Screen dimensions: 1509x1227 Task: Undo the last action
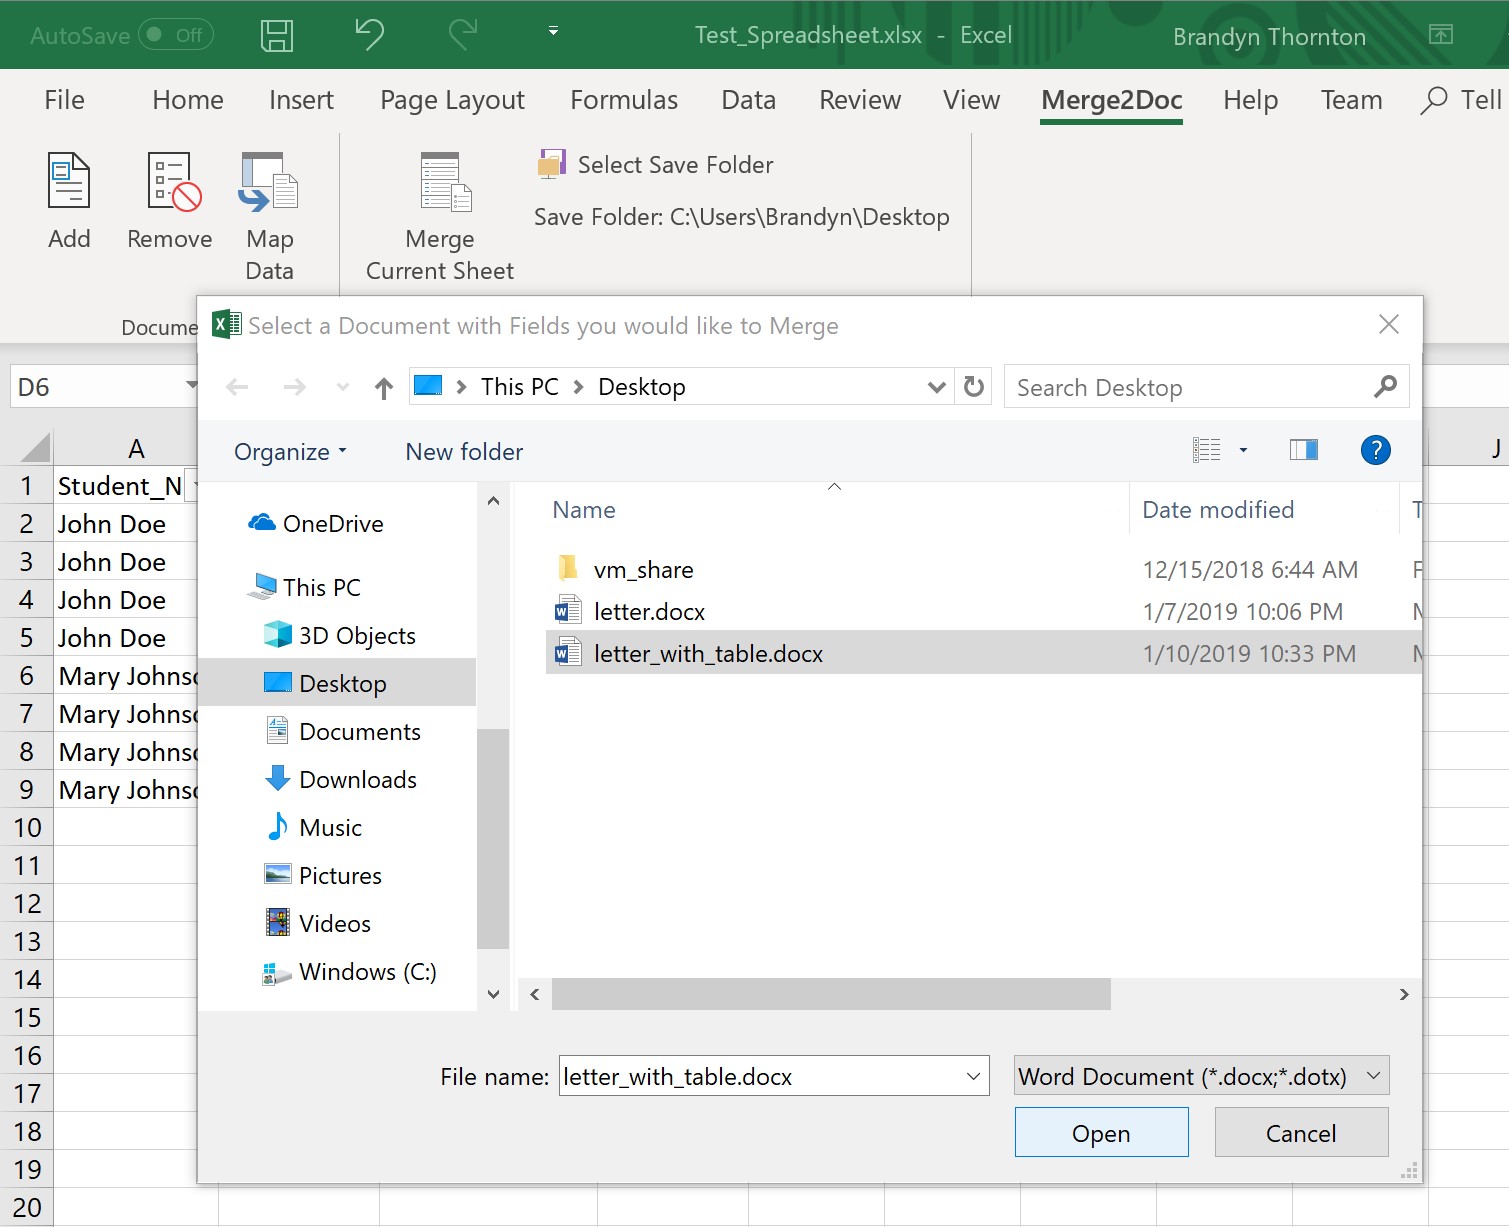[x=369, y=35]
